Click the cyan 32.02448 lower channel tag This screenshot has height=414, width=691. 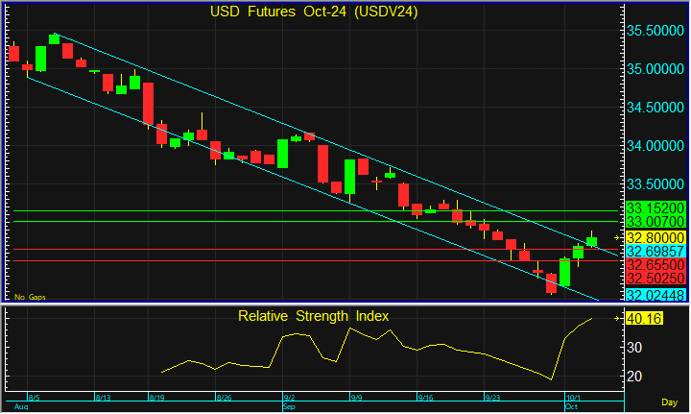point(655,295)
